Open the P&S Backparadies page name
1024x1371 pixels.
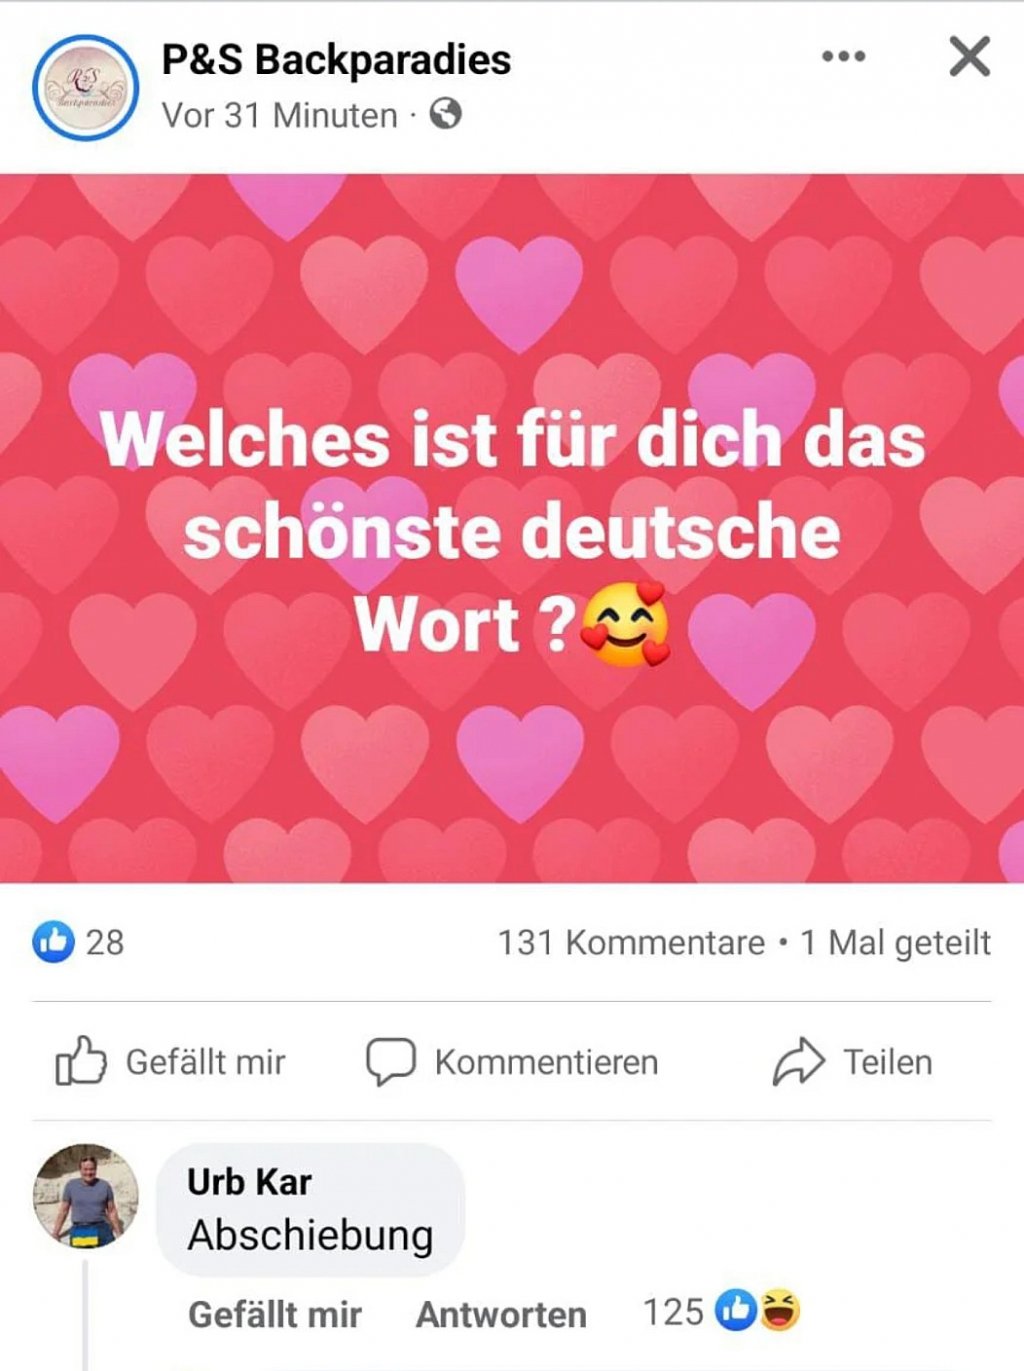[x=337, y=59]
